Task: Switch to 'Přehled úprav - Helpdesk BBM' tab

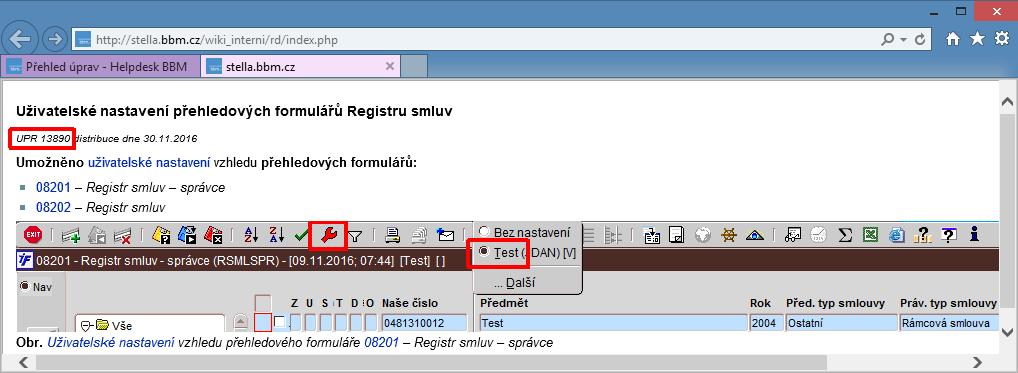Action: [100, 66]
